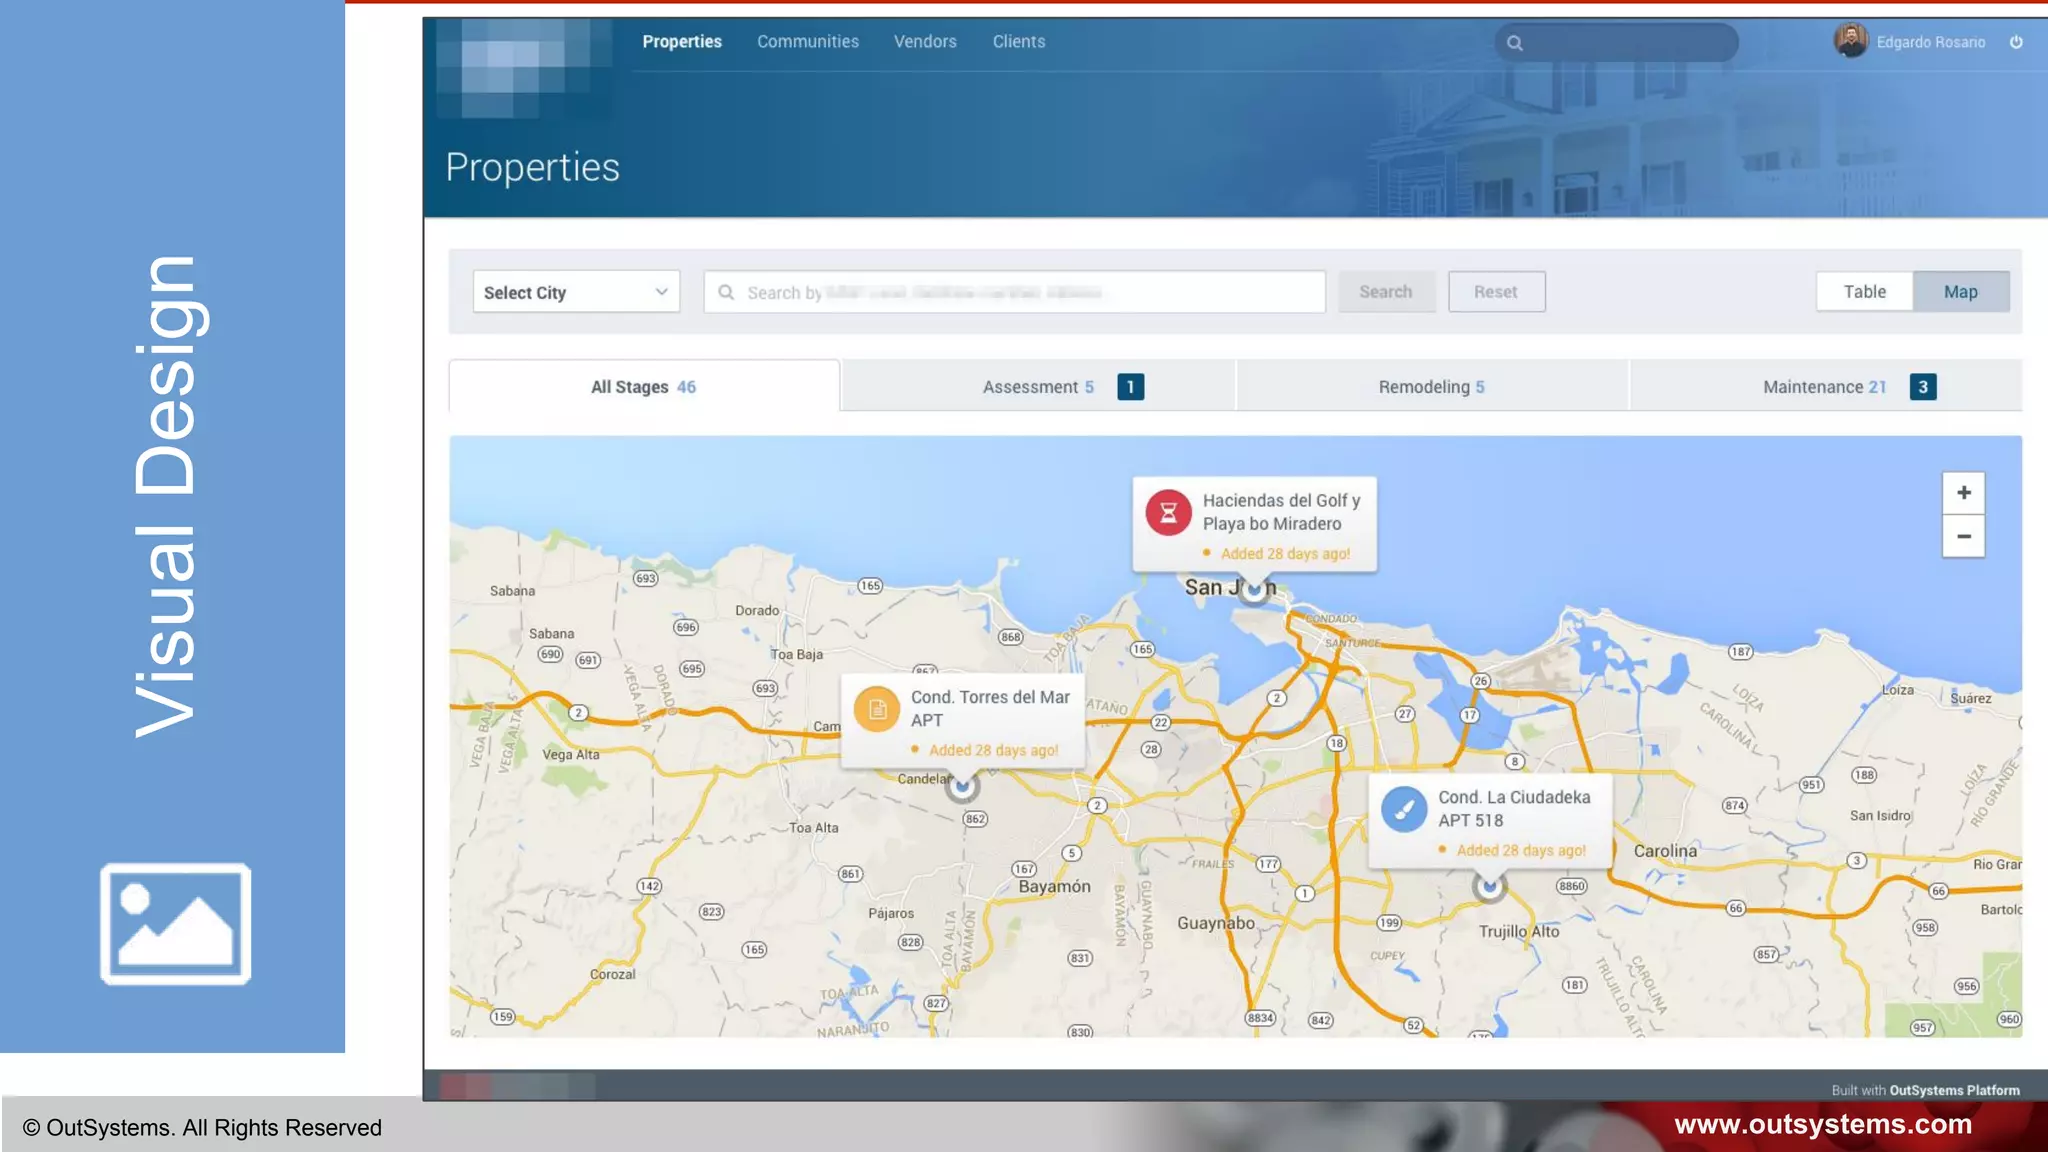
Task: Open the Select City dropdown
Action: [576, 292]
